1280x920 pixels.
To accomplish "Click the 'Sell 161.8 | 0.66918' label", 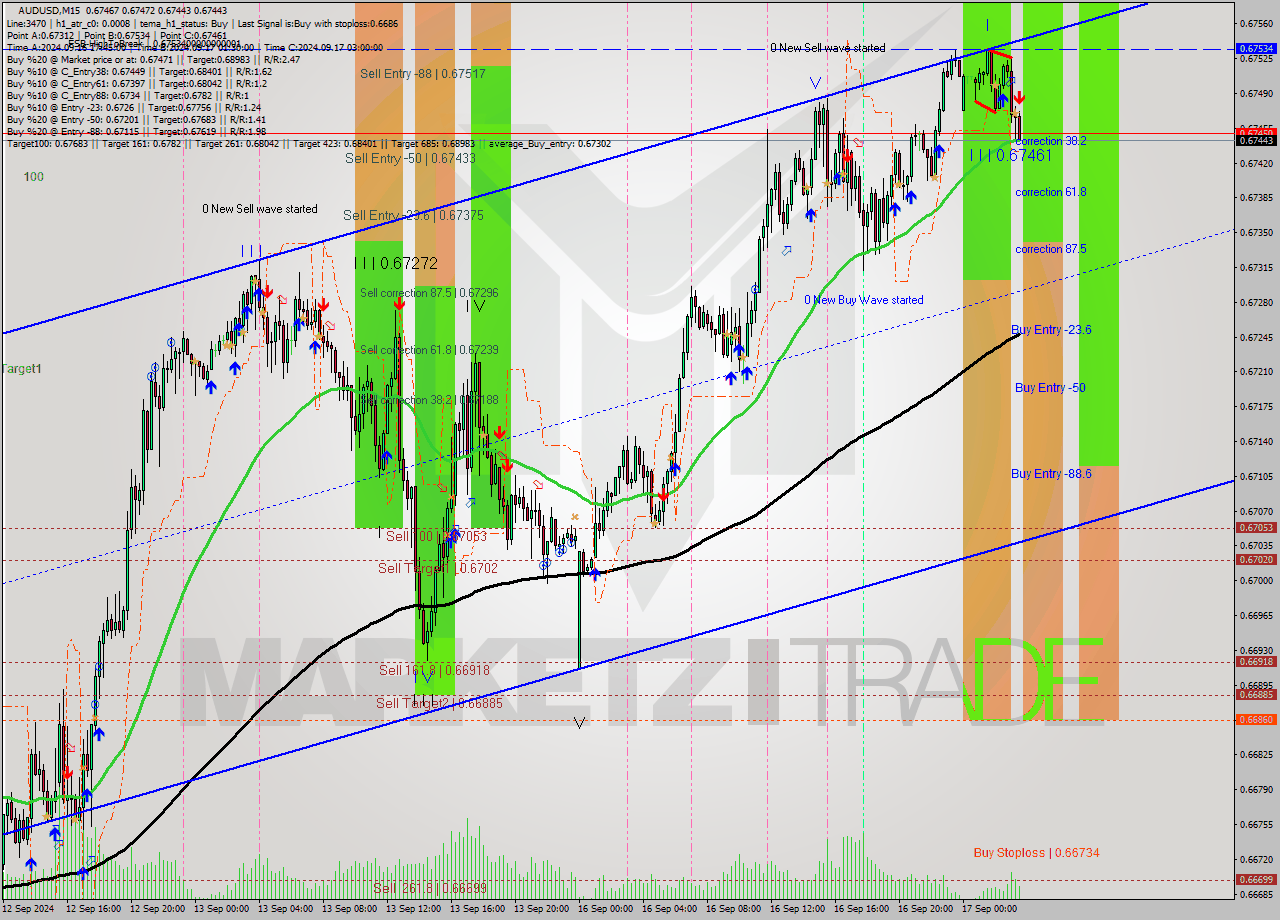I will [x=434, y=670].
